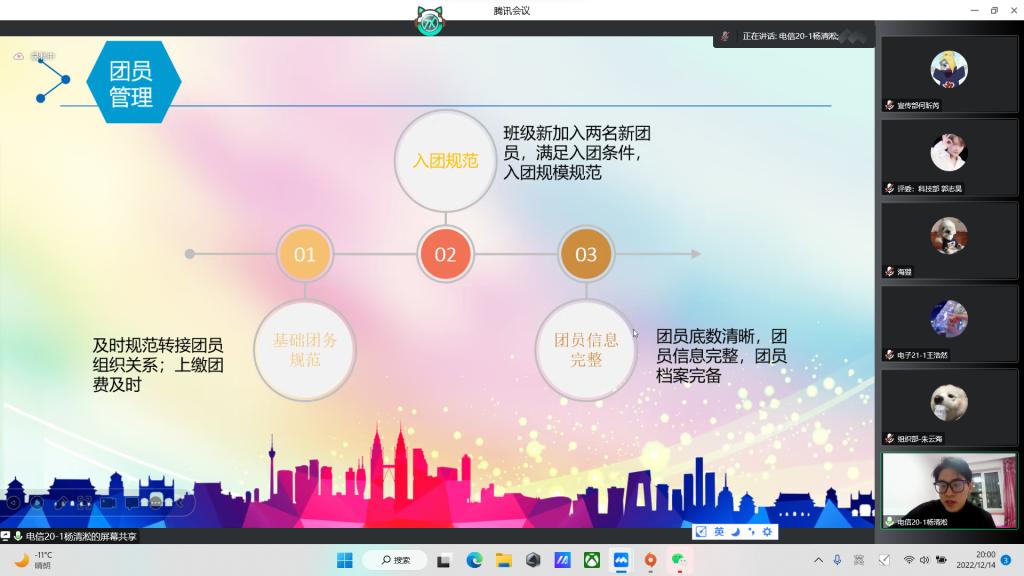Select the 电信20-1杨清淞 video thumbnail
Viewport: 1024px width, 576px height.
tap(948, 490)
